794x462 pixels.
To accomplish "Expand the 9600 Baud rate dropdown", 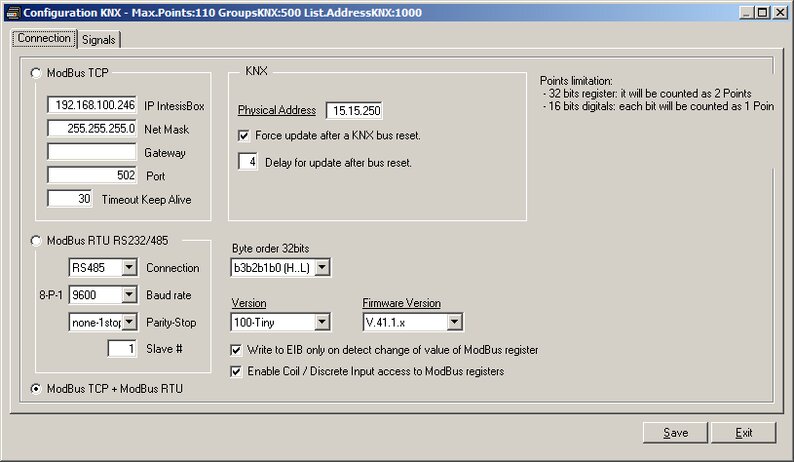I will click(x=128, y=295).
